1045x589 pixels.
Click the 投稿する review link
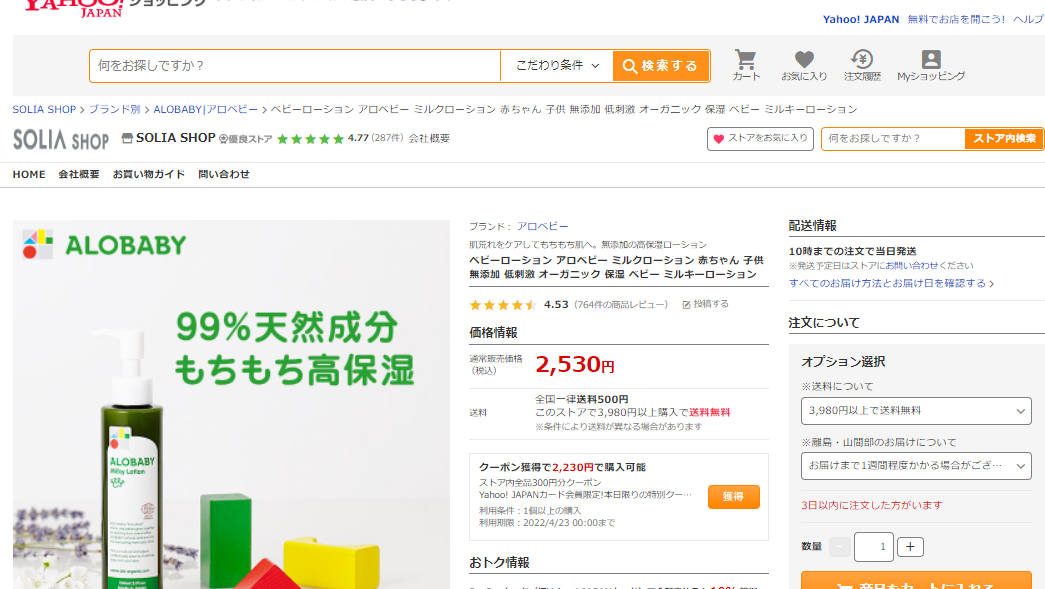[x=710, y=304]
